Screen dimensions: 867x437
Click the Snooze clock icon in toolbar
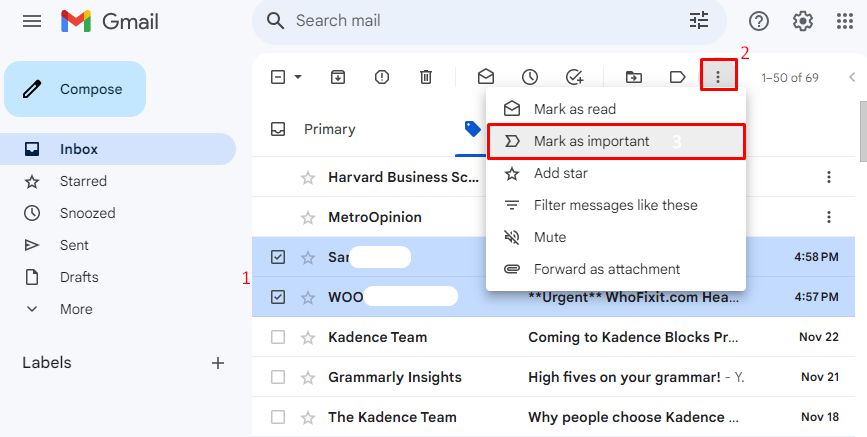click(x=530, y=77)
